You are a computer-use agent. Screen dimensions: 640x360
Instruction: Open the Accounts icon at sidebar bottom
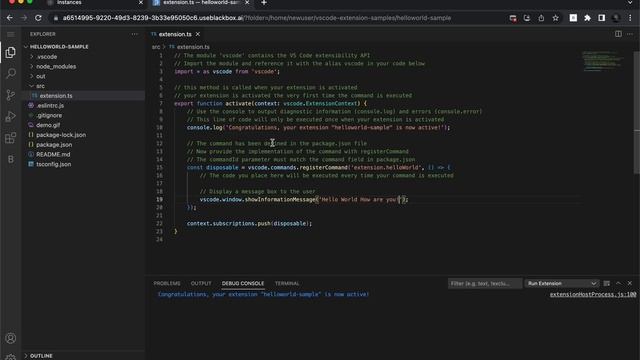pyautogui.click(x=11, y=338)
